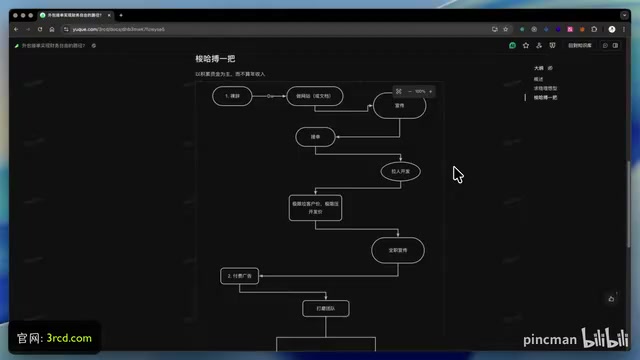Image resolution: width=640 pixels, height=360 pixels.
Task: Click the green Yuque avatar in the header
Action: click(x=513, y=45)
